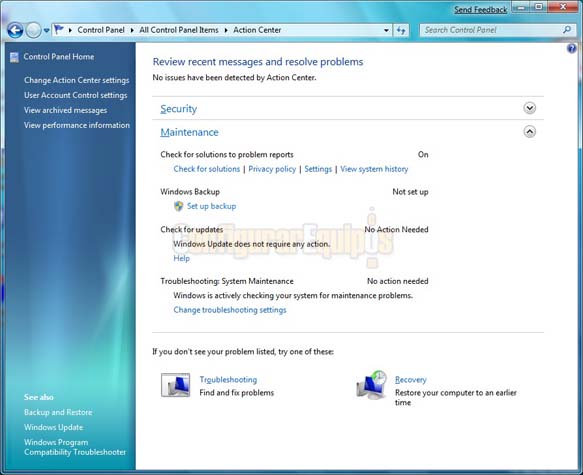Viewport: 583px width, 475px height.
Task: Click the 'Check for updates' label
Action: pyautogui.click(x=191, y=229)
